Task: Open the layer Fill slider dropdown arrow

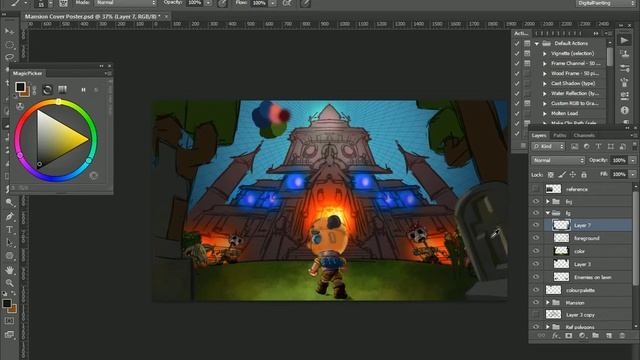Action: click(633, 174)
